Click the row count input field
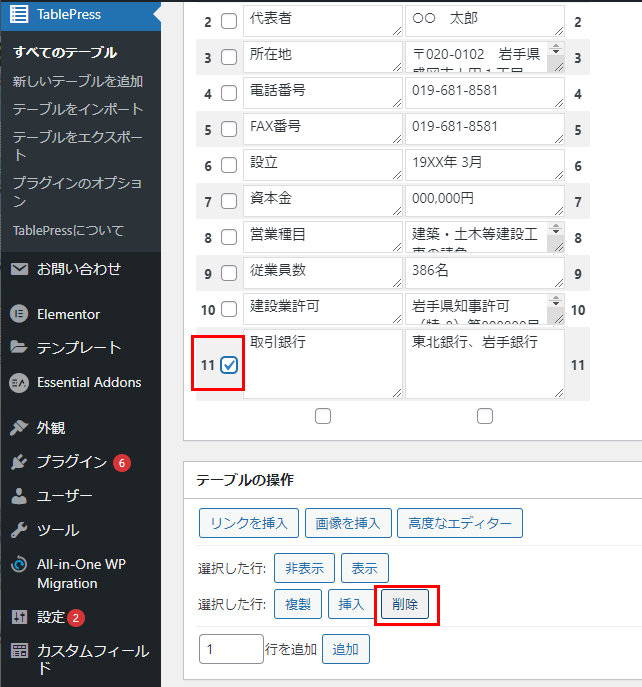This screenshot has width=642, height=687. [x=231, y=649]
